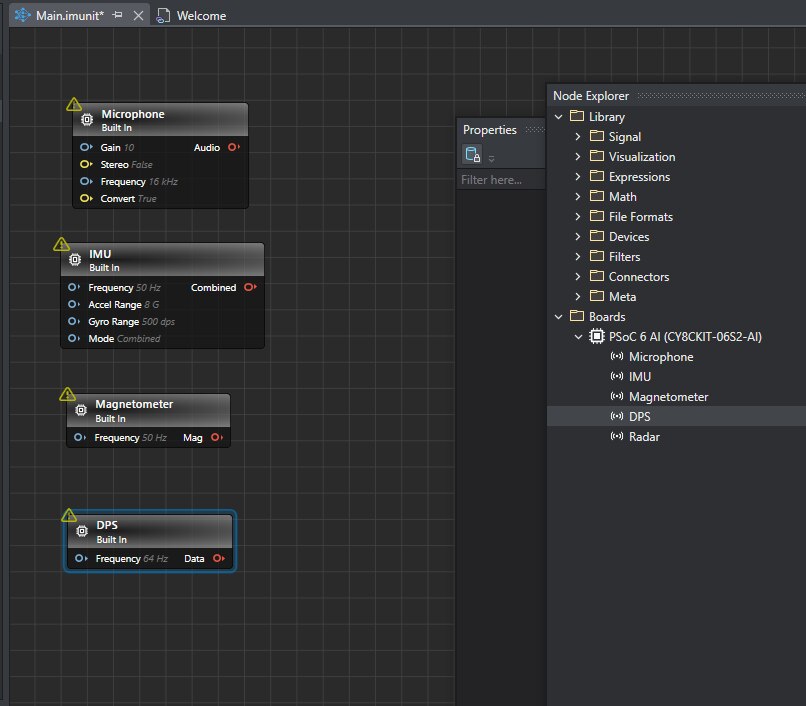The height and width of the screenshot is (706, 806).
Task: Click the DPS node chip icon
Action: tap(82, 531)
